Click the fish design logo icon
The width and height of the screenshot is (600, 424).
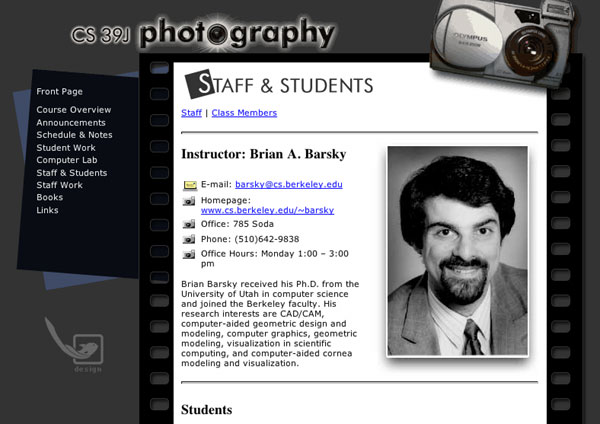pos(75,345)
